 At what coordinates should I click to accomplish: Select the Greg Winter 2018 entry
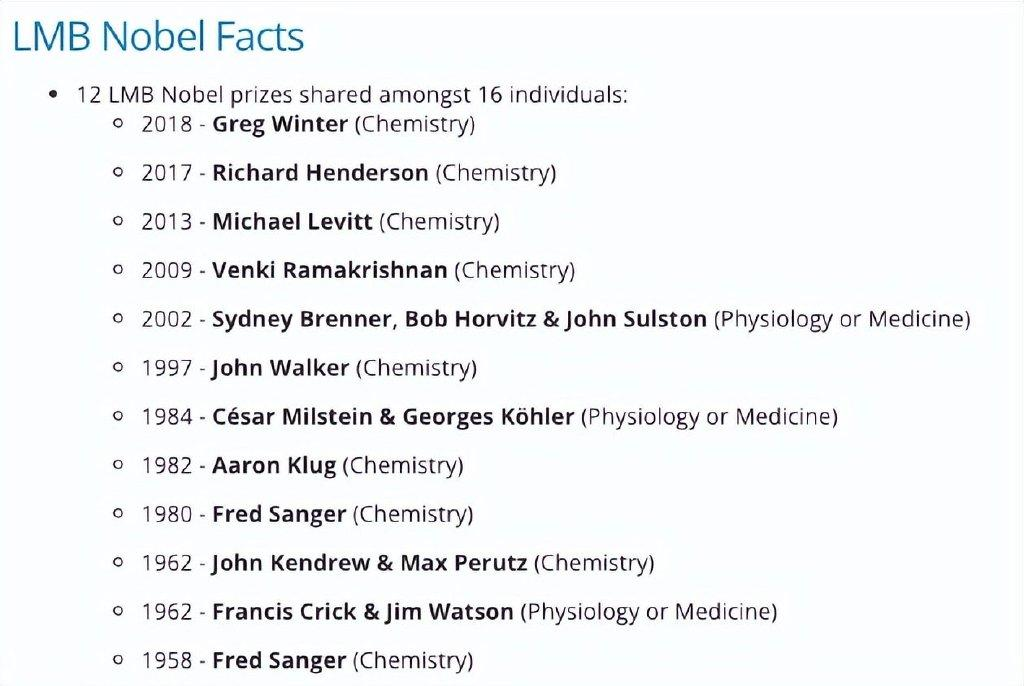click(308, 124)
